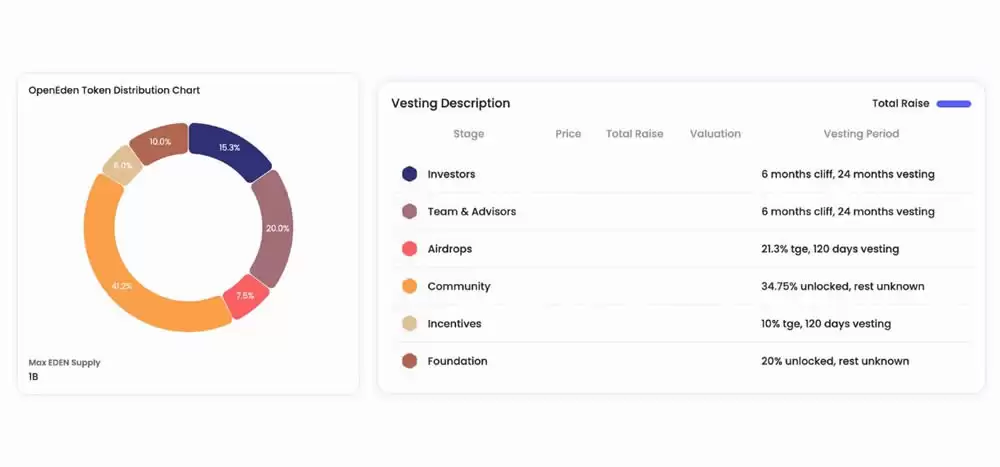Image resolution: width=1000 pixels, height=467 pixels.
Task: Select the 20.0% Team & Advisors segment
Action: tap(272, 228)
